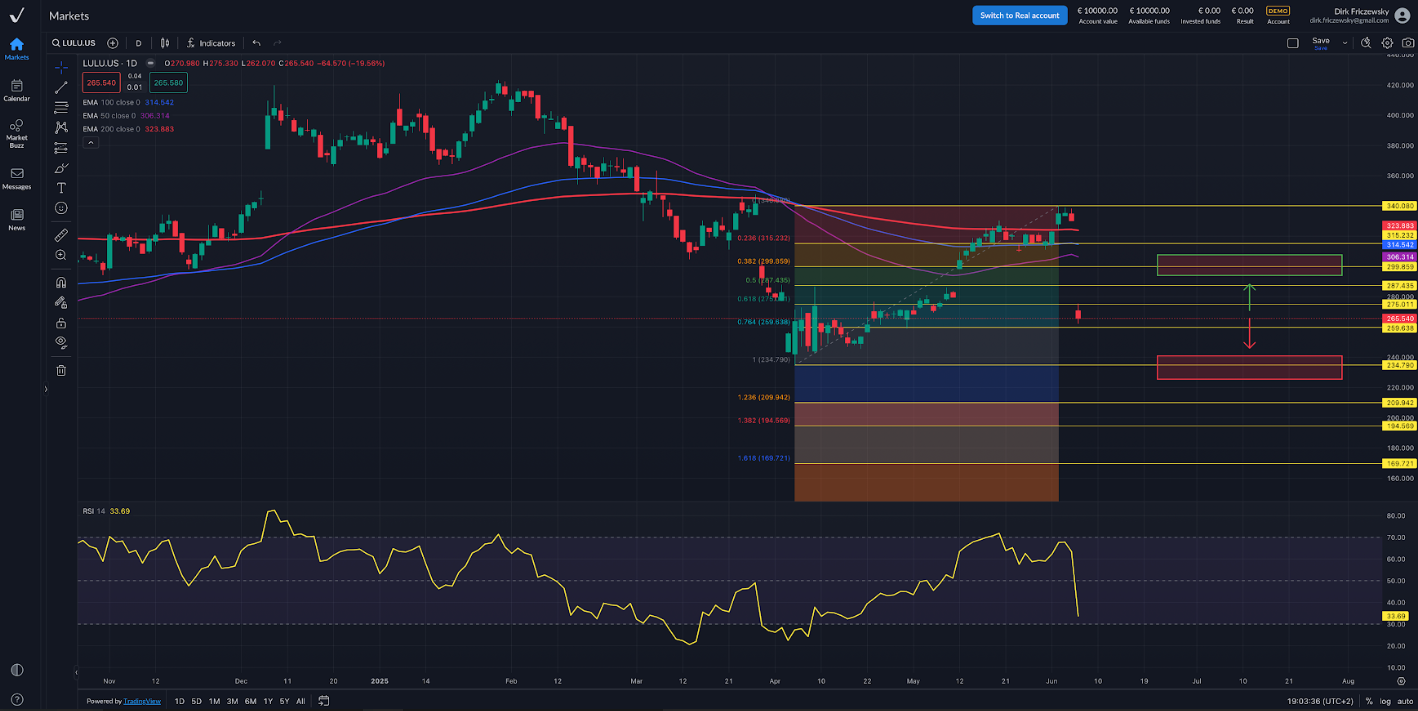Collapse the EMA indicator legend chevron
This screenshot has height=711, width=1418.
(90, 143)
